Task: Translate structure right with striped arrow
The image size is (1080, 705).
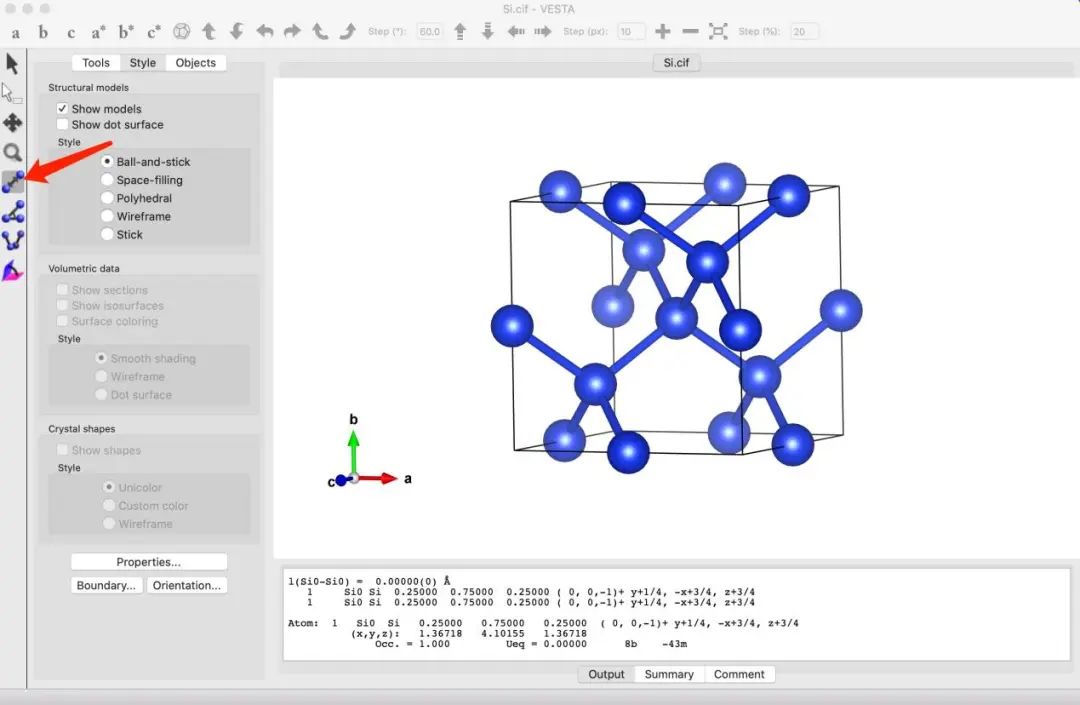Action: (x=543, y=31)
